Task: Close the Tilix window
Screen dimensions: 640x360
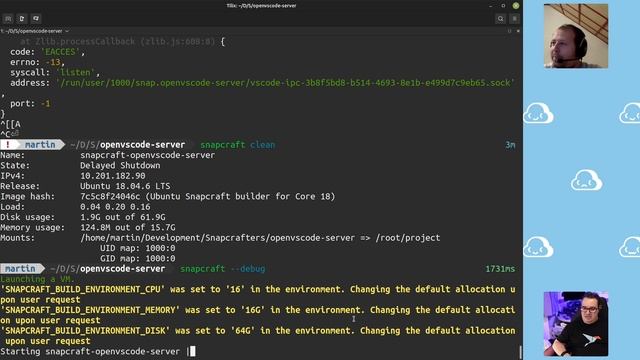Action: [x=516, y=6]
